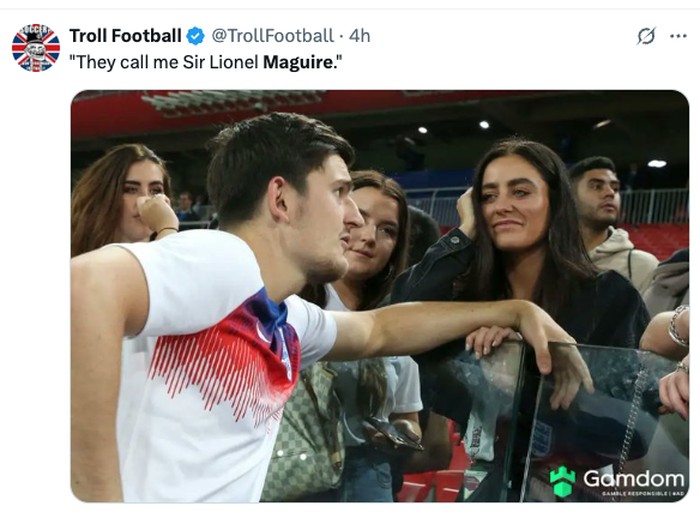Click the green Gamdom logo icon

click(x=563, y=481)
